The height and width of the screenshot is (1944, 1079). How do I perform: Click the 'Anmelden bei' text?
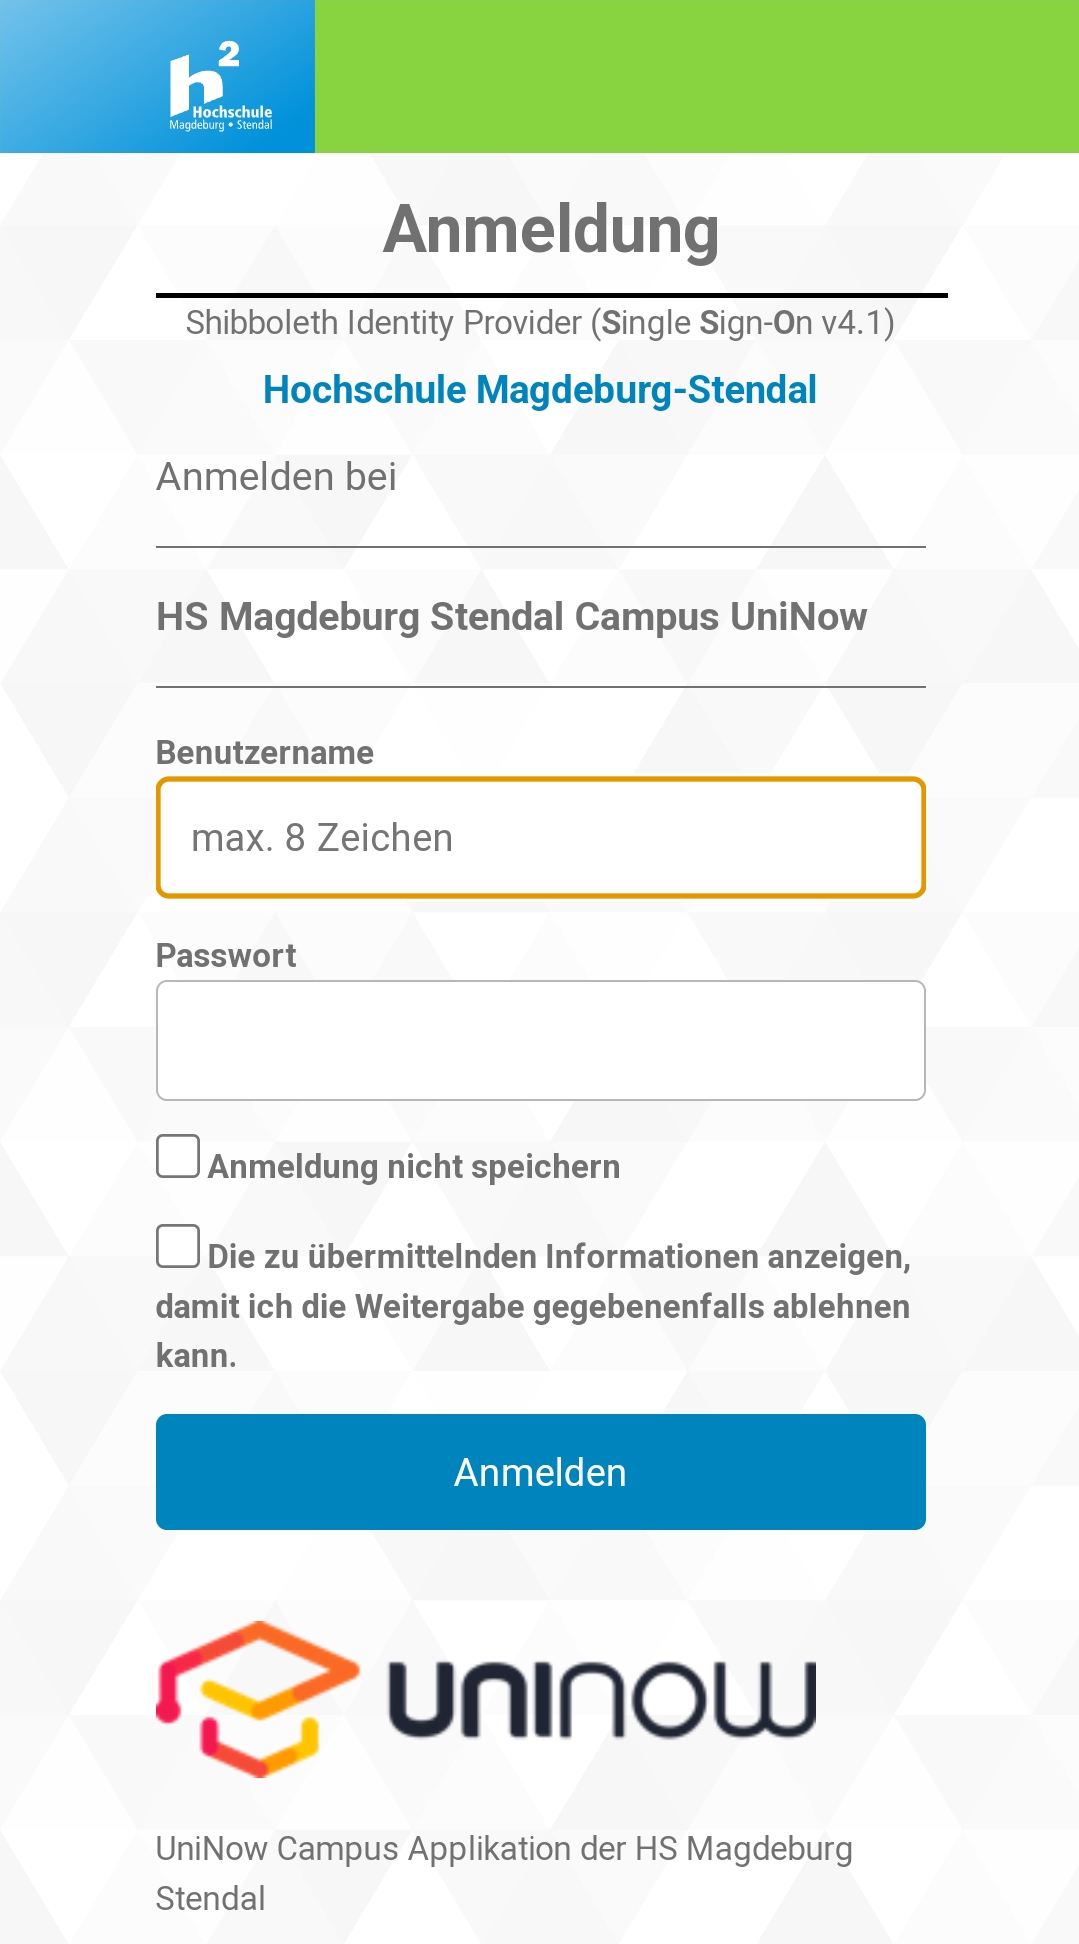point(276,477)
